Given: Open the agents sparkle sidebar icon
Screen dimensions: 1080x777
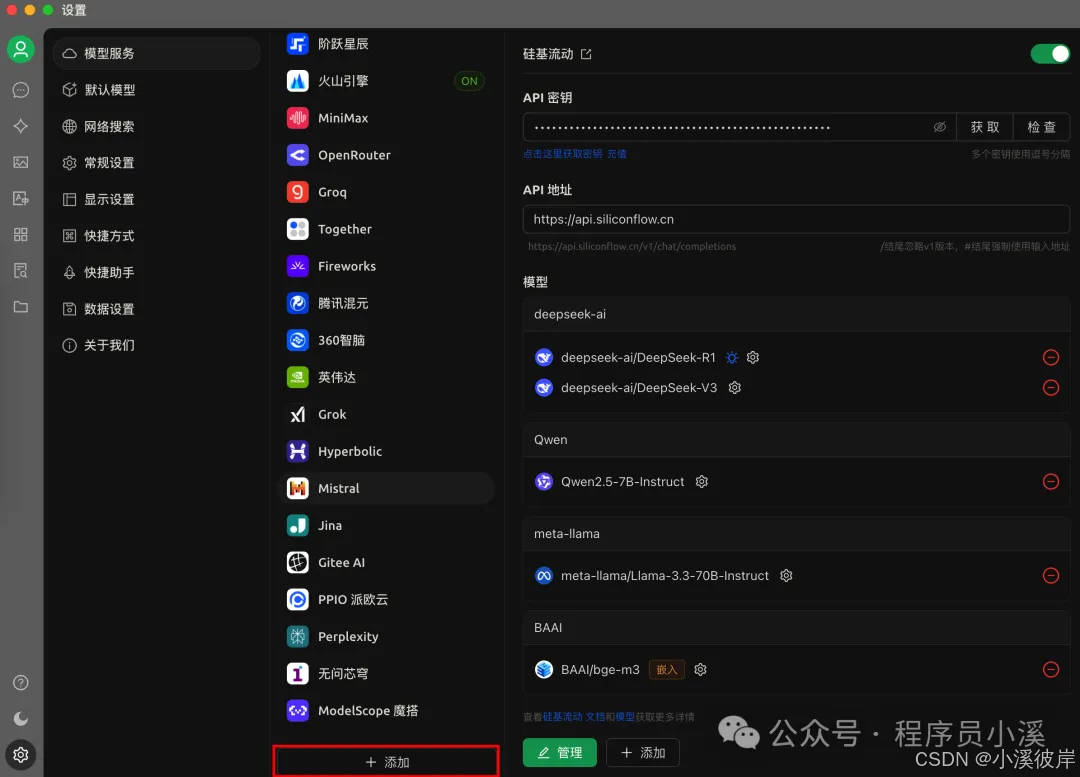Looking at the screenshot, I should click(21, 126).
